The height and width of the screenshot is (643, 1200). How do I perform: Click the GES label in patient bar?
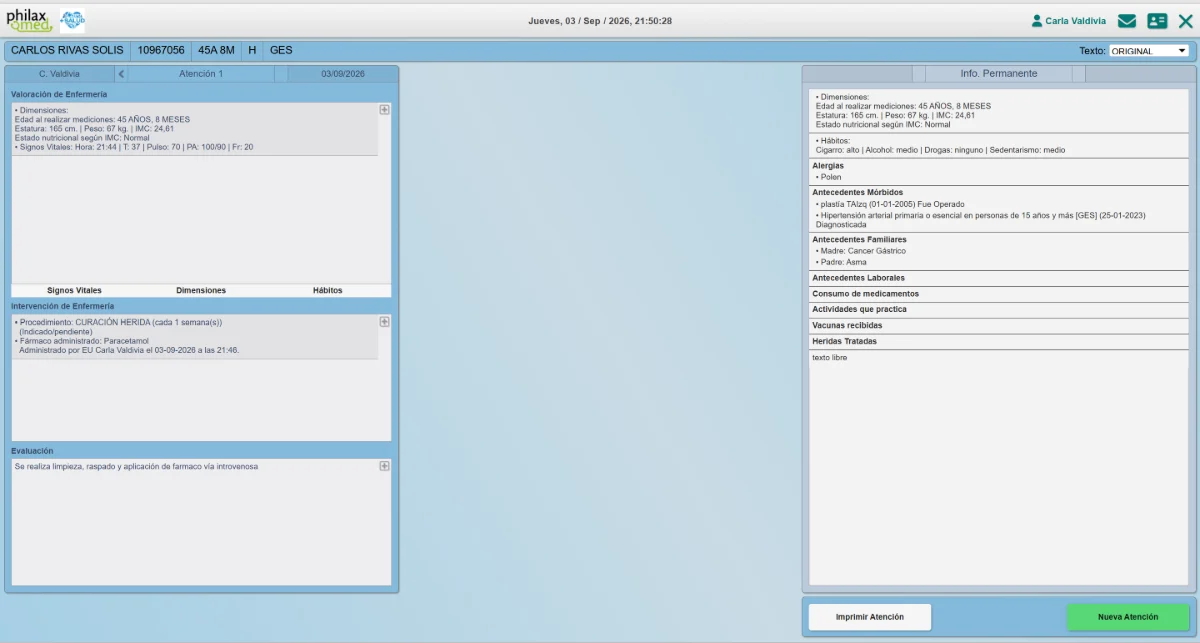click(281, 50)
